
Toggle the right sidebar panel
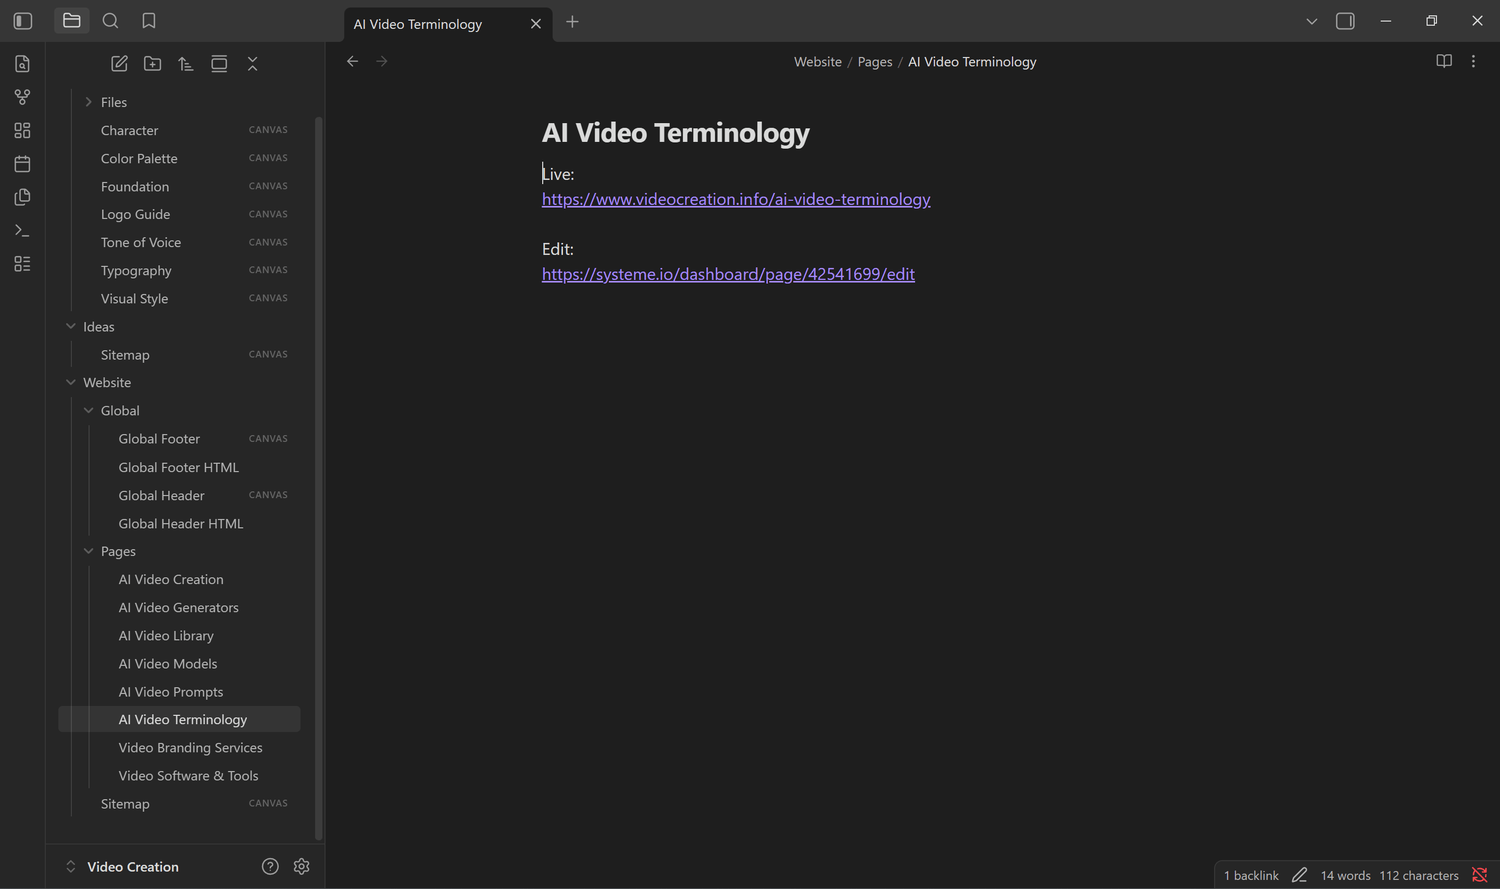tap(1345, 21)
